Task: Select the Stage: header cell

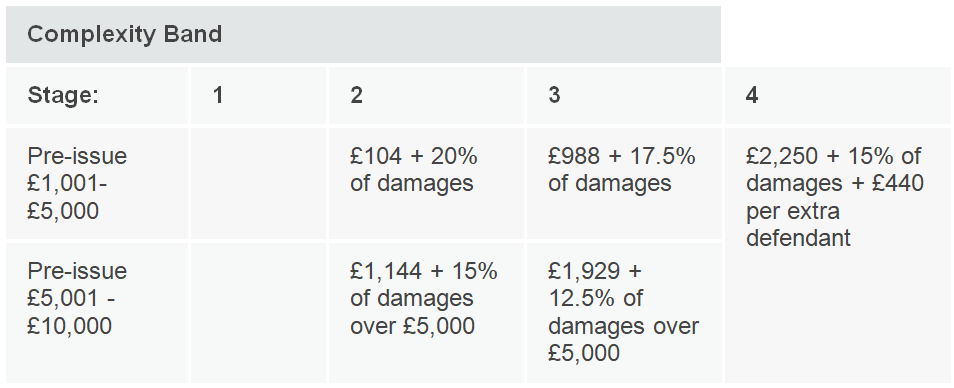Action: (x=97, y=95)
